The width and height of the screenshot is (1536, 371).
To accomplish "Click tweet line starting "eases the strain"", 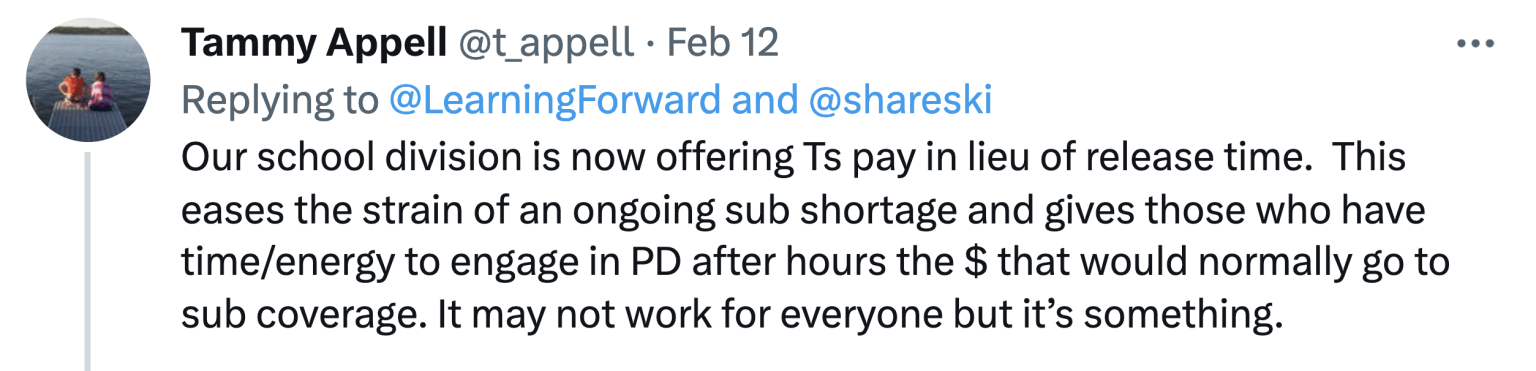I will pyautogui.click(x=803, y=212).
